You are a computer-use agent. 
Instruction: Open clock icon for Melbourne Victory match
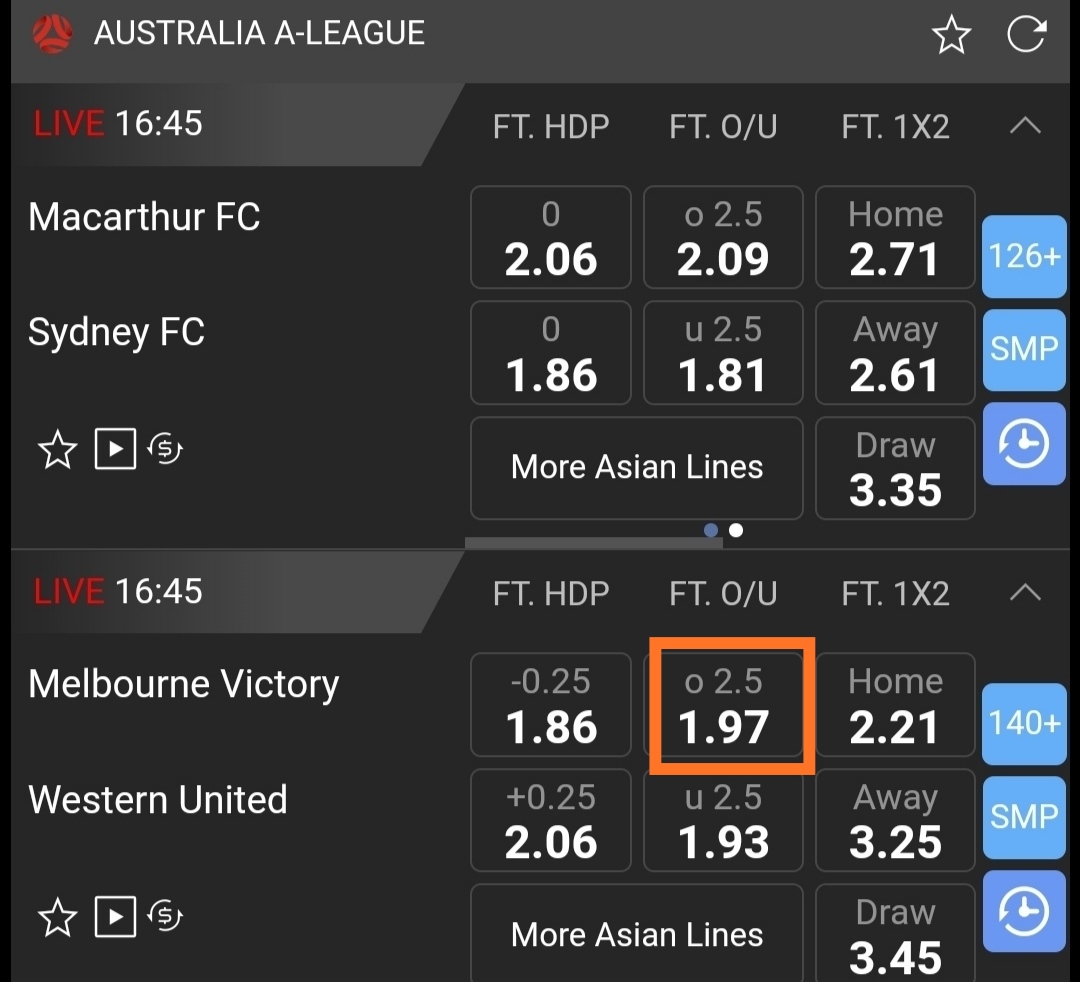(1024, 912)
